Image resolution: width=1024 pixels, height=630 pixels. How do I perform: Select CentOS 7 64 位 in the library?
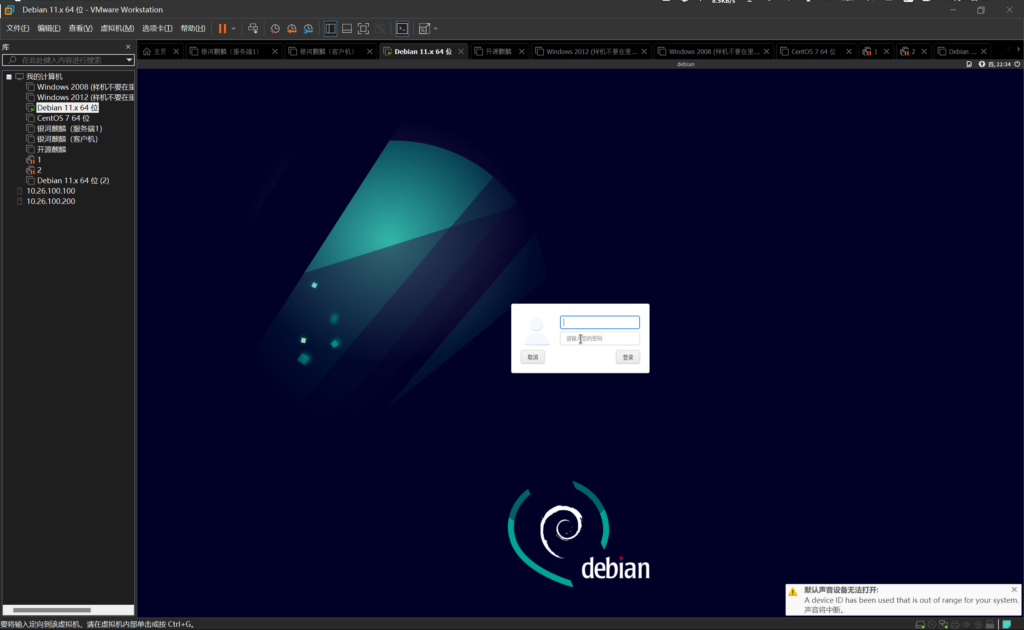[x=62, y=118]
